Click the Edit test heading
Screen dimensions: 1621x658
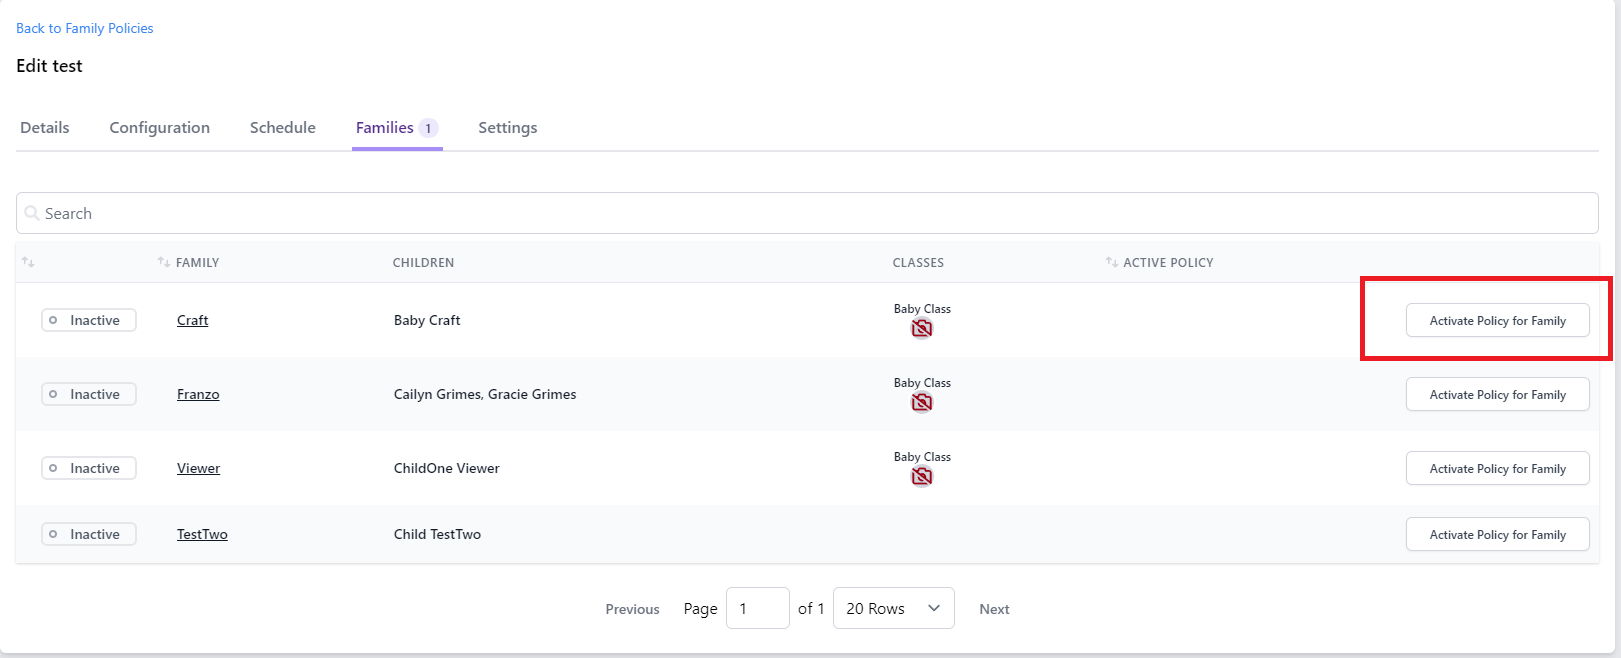pos(49,66)
